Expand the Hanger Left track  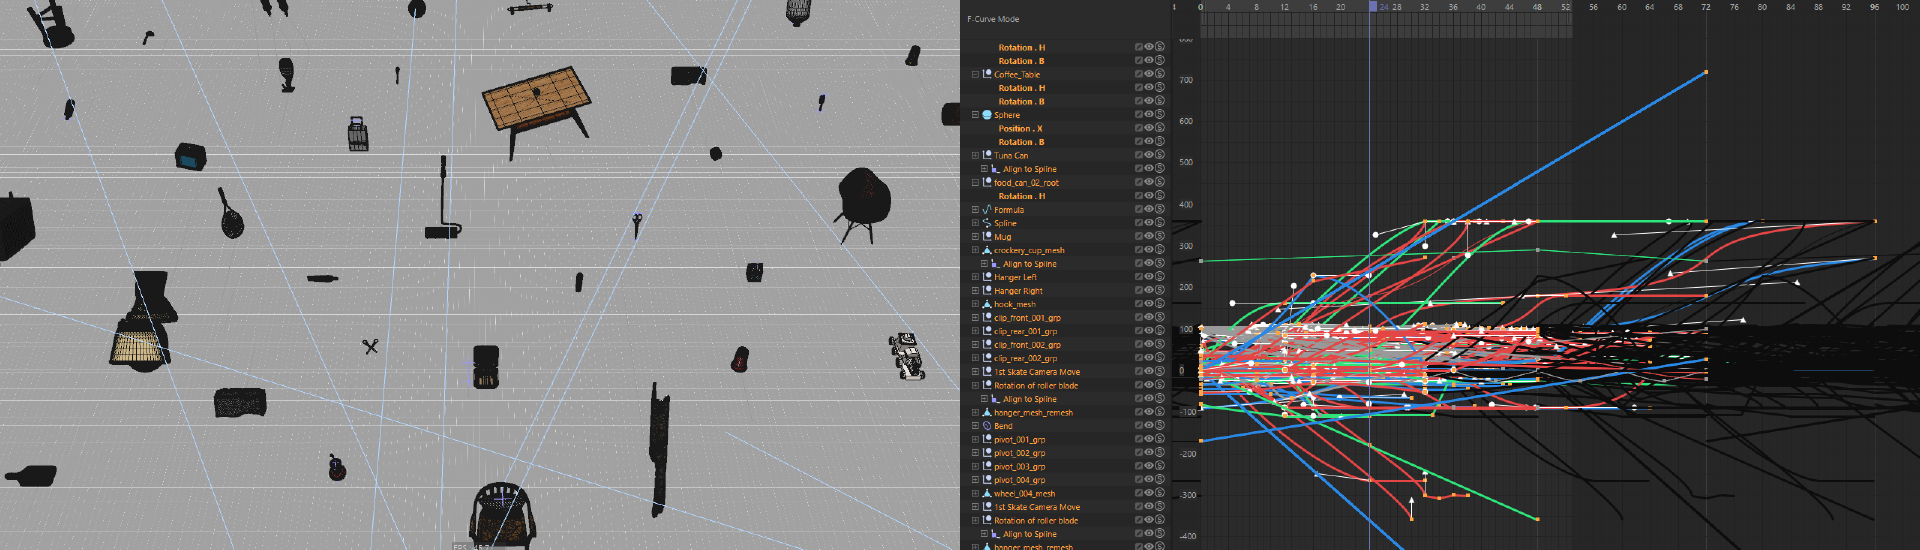click(x=975, y=277)
